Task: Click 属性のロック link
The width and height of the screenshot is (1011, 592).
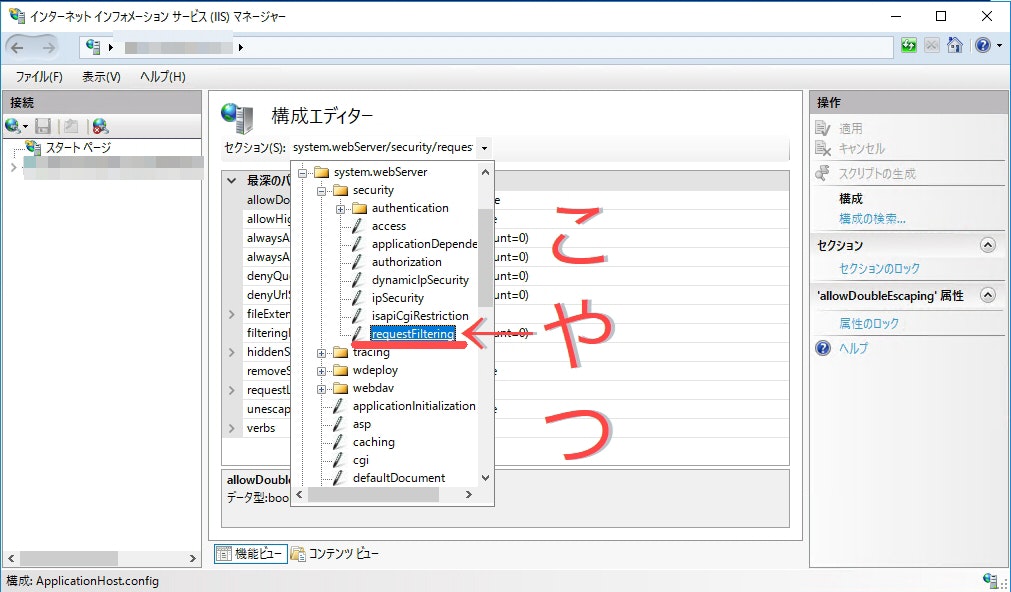Action: click(x=869, y=324)
